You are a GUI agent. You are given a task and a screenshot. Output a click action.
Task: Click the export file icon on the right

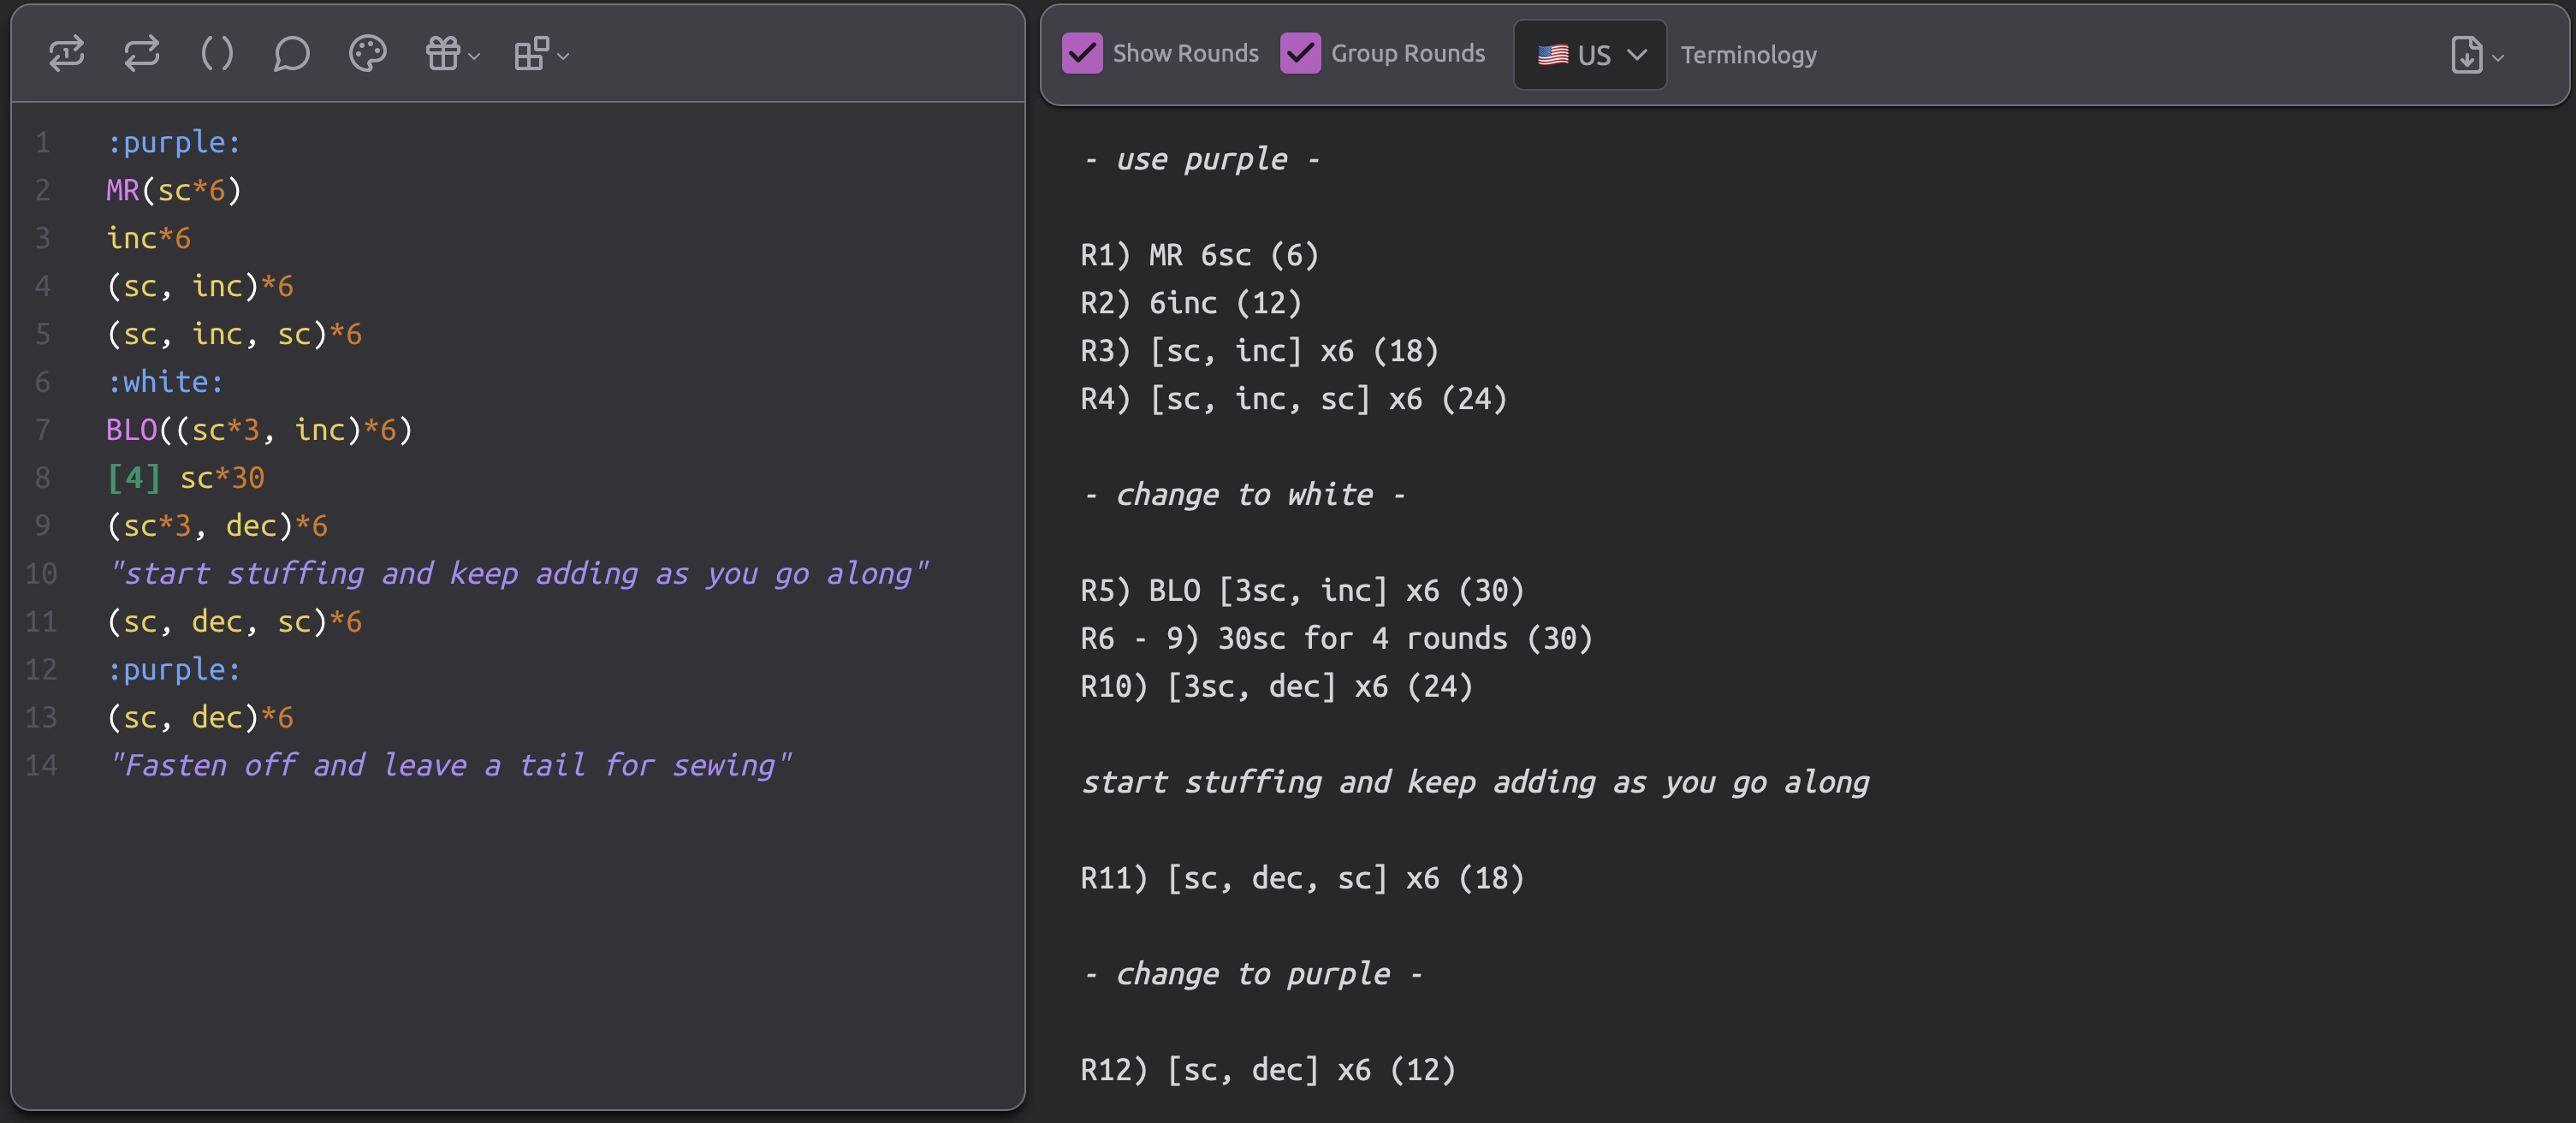(x=2466, y=56)
